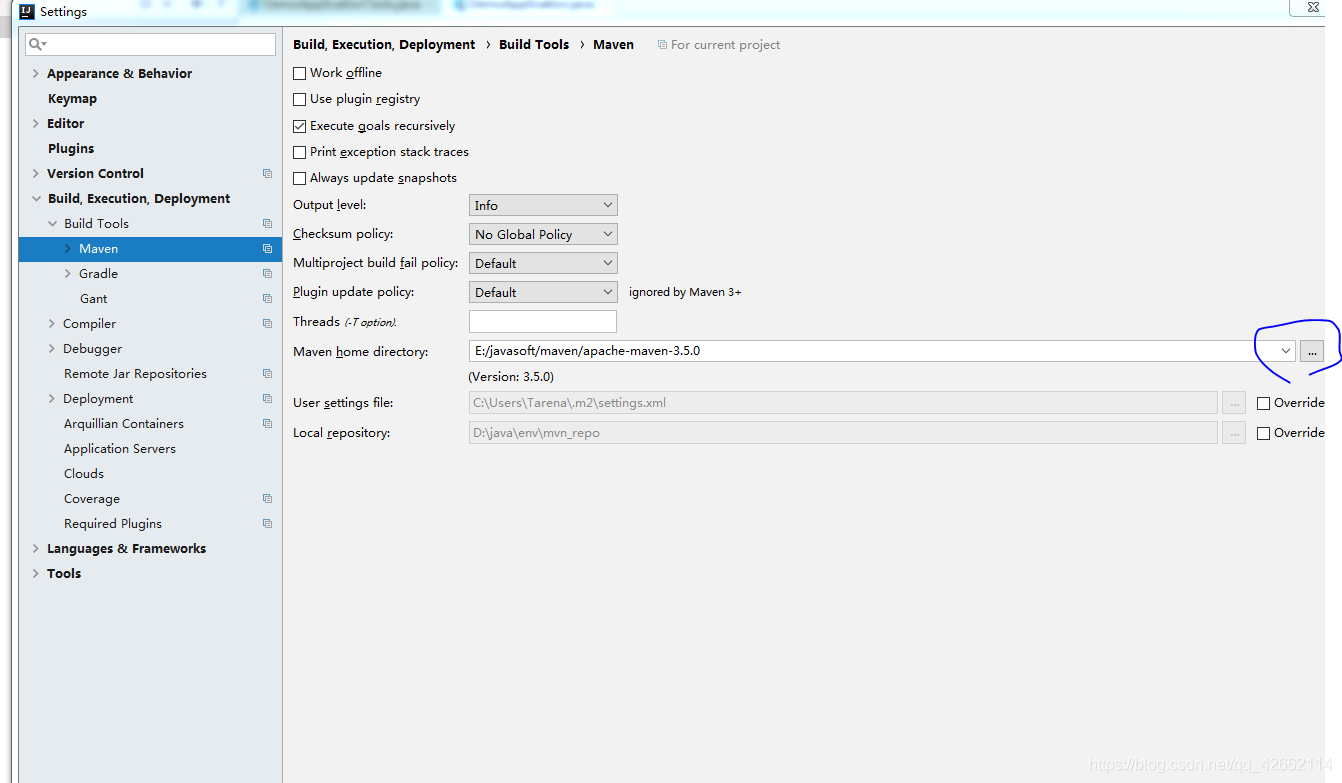Open the Checksum policy dropdown
The image size is (1342, 783).
point(543,234)
